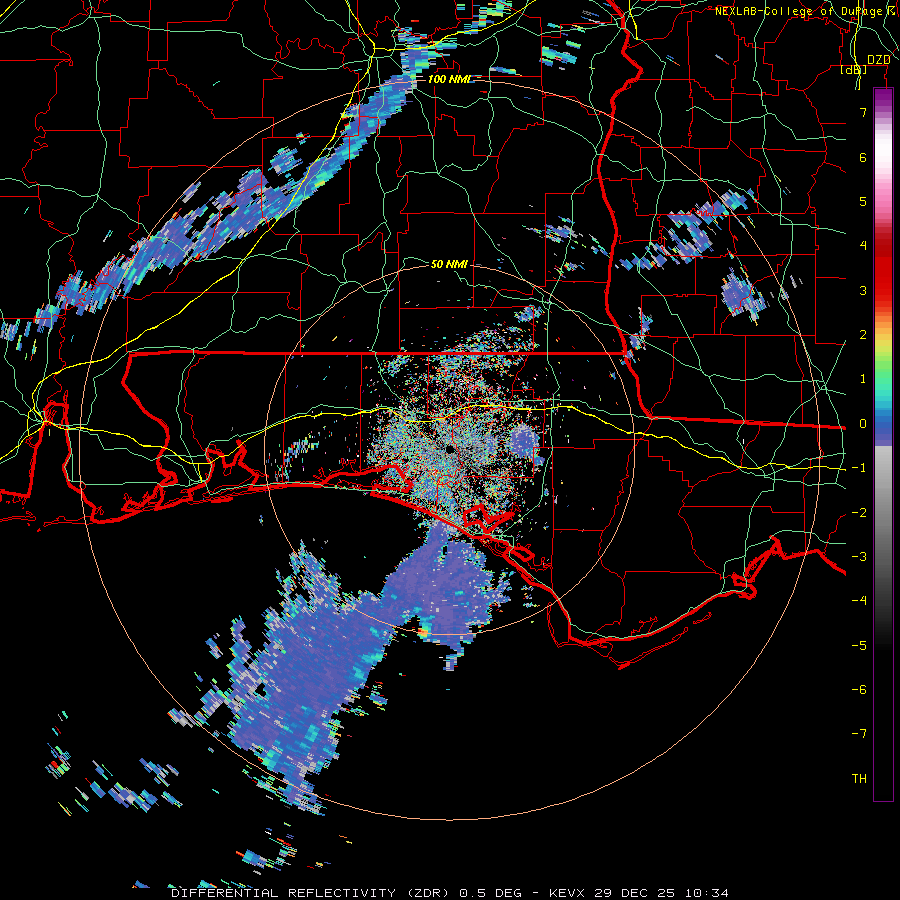900x900 pixels.
Task: Click the "1" value on the color scale
Action: click(863, 379)
